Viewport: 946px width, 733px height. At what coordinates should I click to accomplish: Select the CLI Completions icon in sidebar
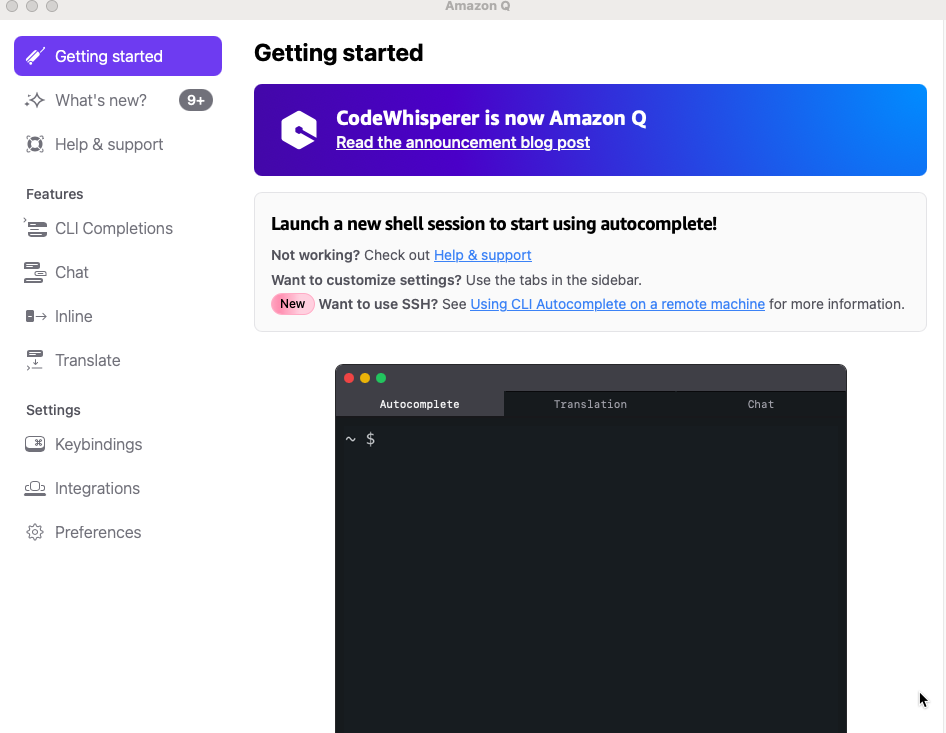35,228
